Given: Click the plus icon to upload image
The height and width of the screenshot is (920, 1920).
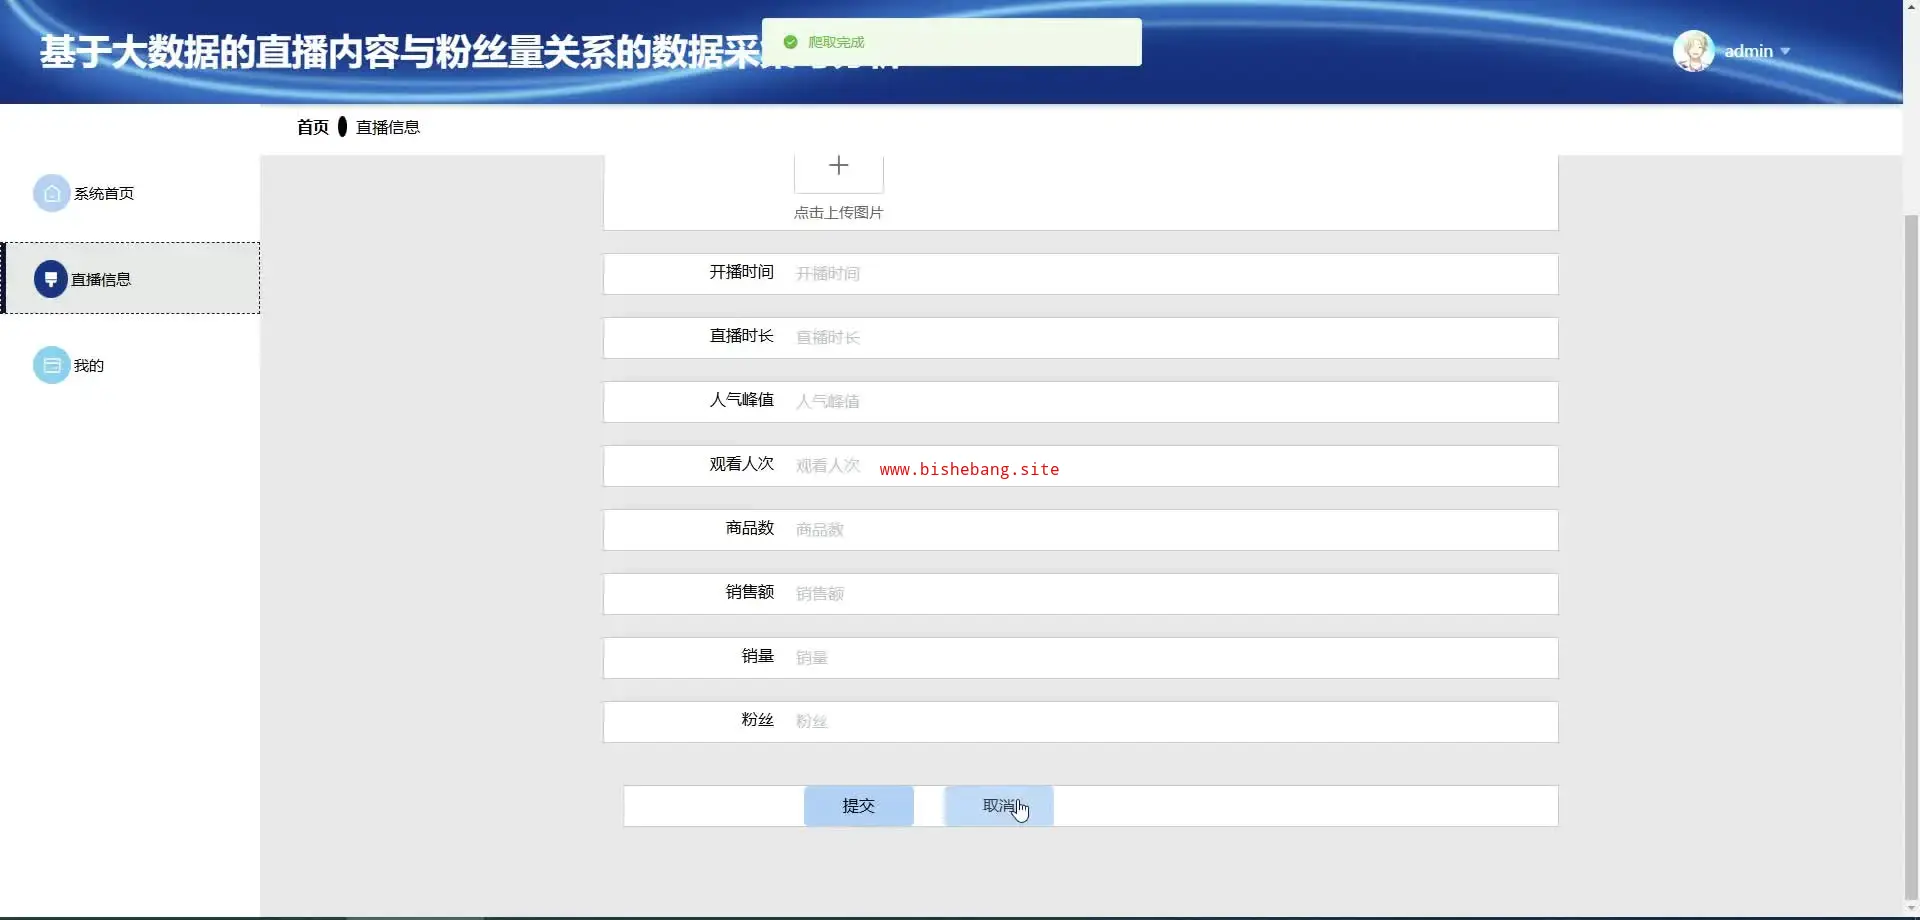Looking at the screenshot, I should pos(839,166).
